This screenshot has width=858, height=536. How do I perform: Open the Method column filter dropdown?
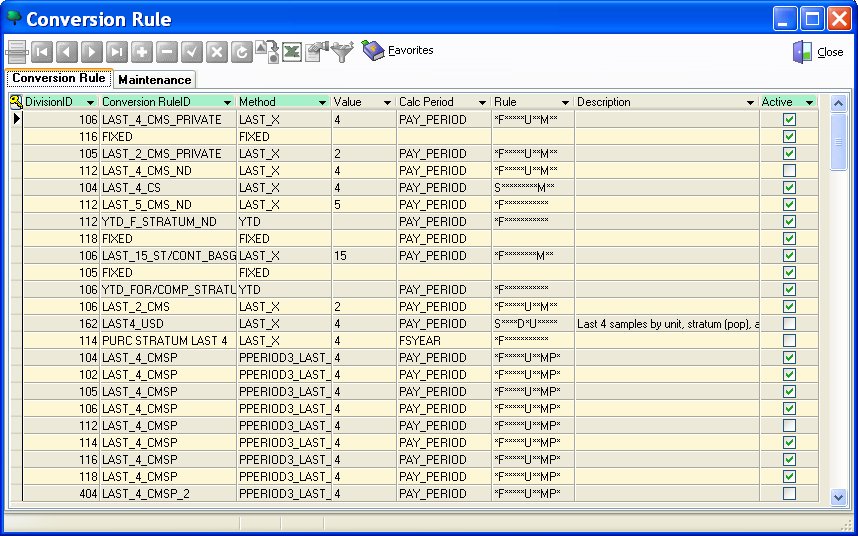click(322, 102)
